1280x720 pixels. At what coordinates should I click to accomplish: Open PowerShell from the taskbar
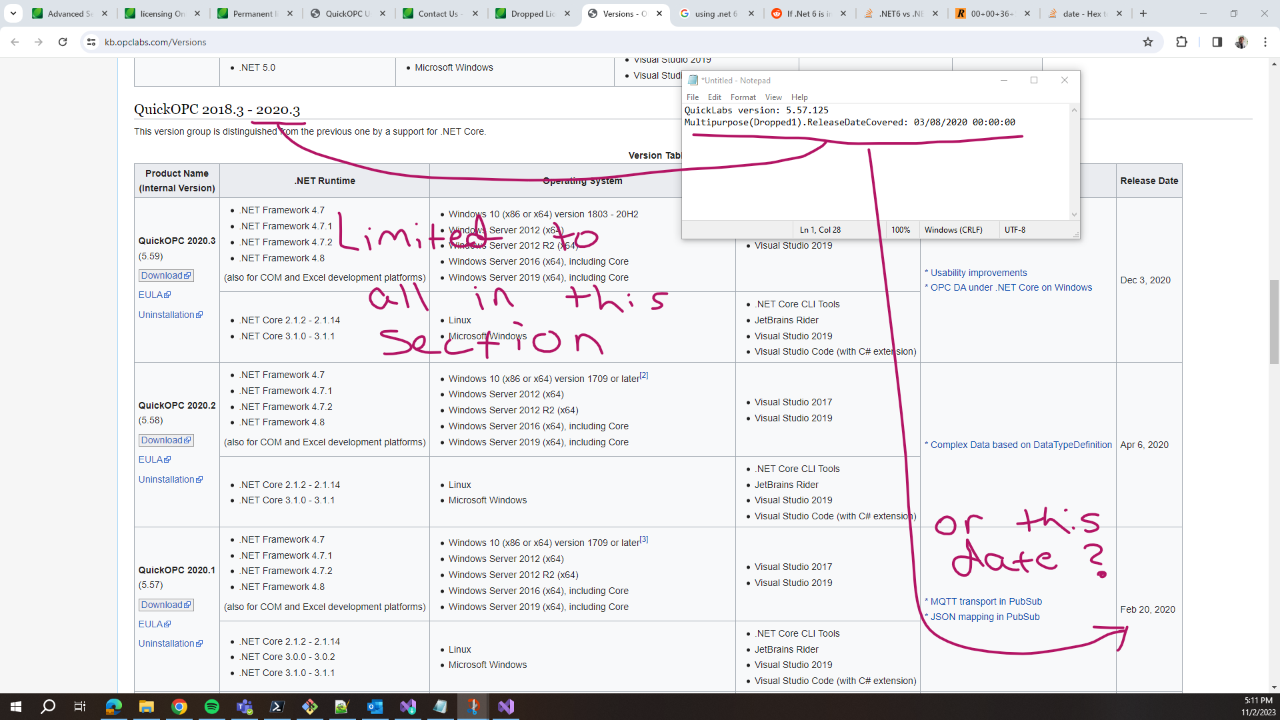point(277,706)
